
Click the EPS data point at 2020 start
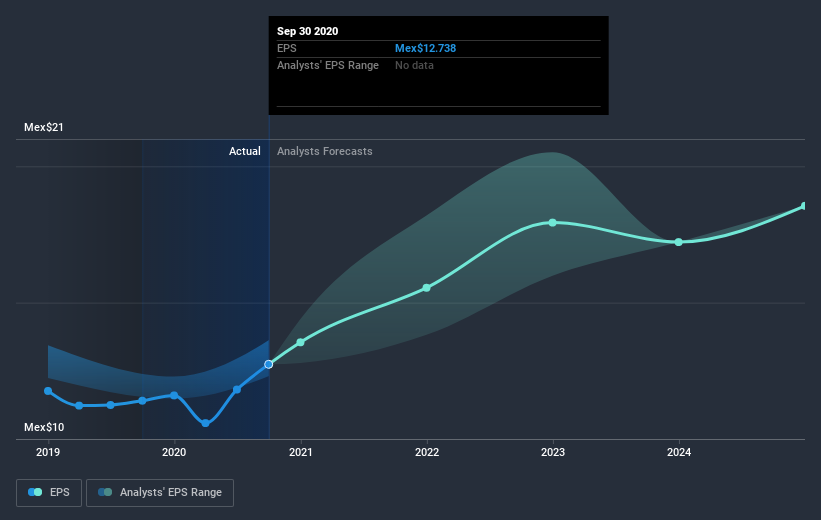pos(174,395)
